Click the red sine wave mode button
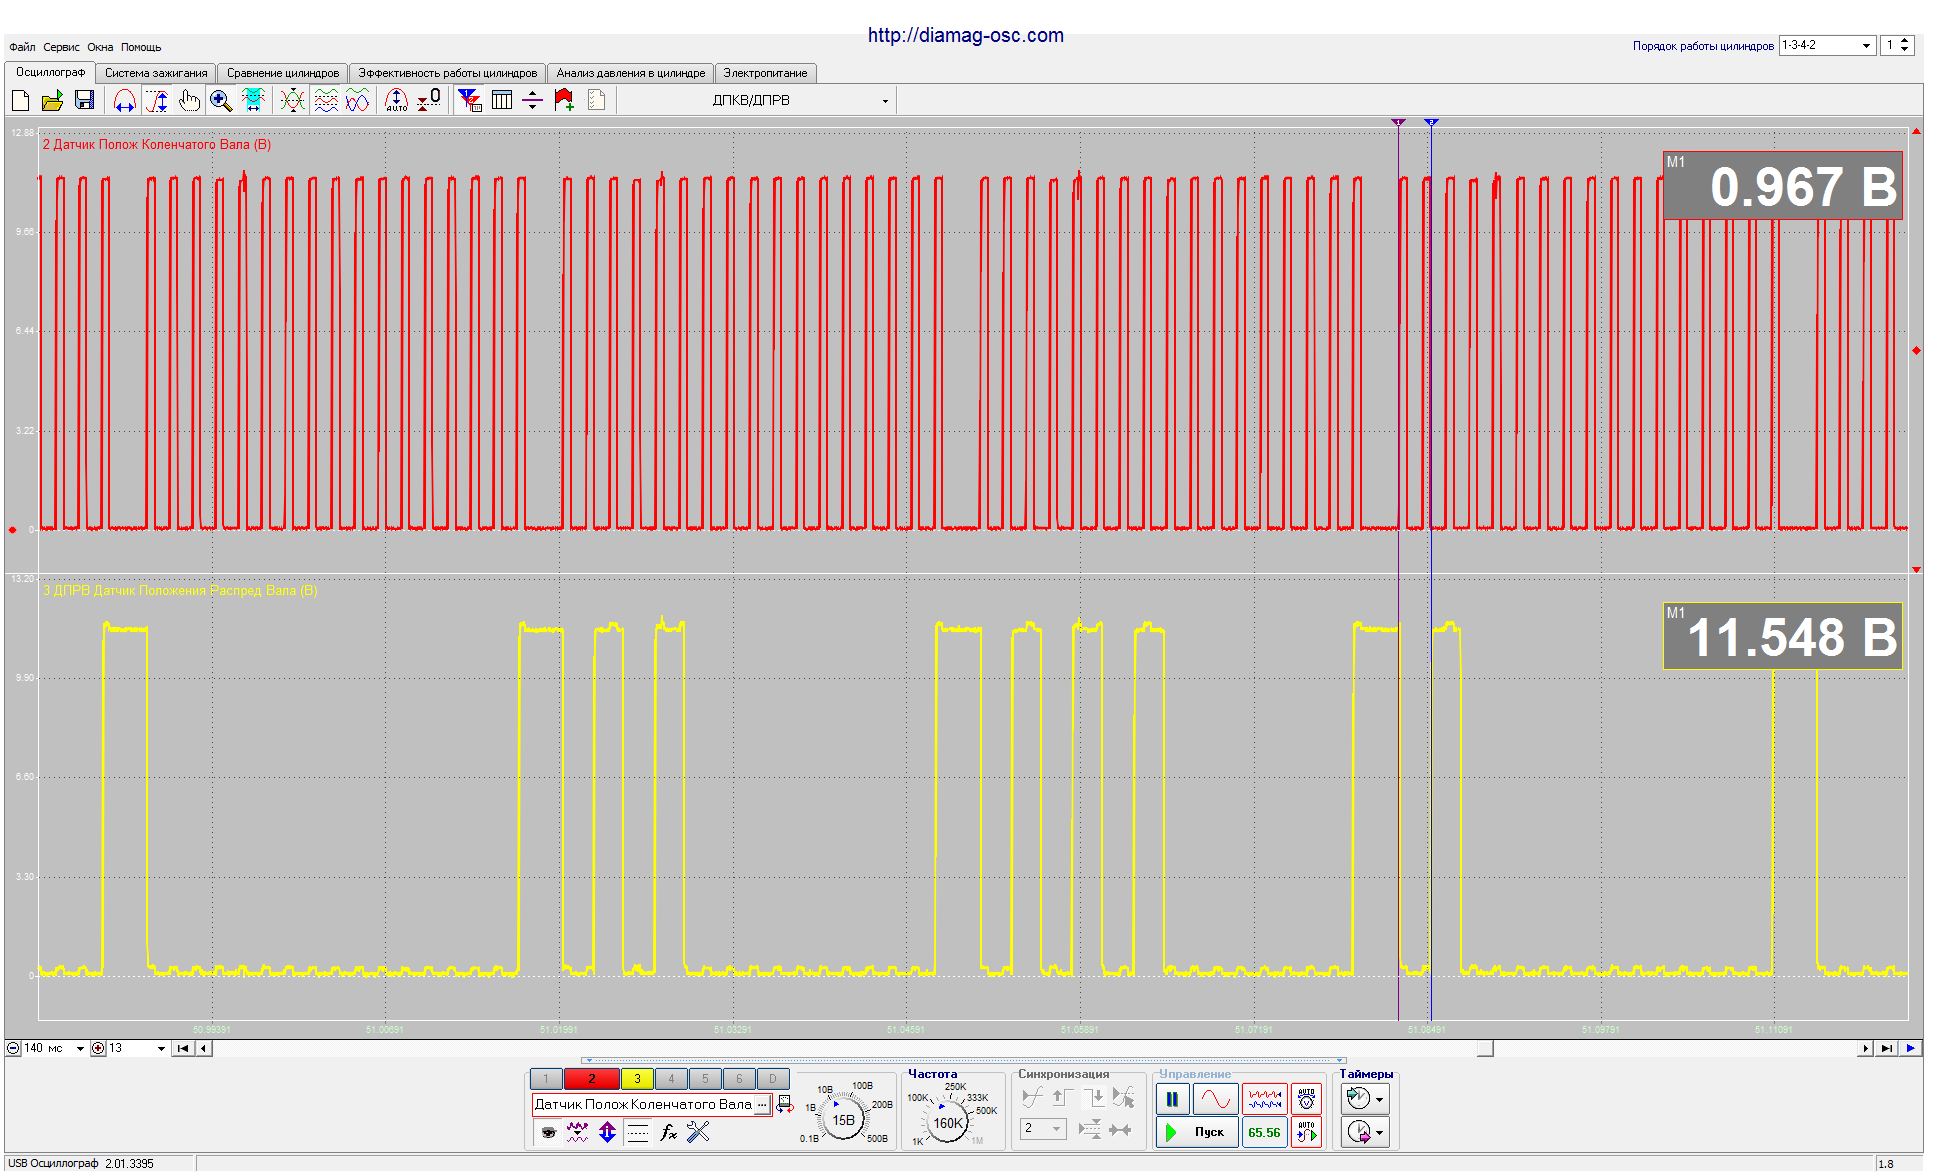The width and height of the screenshot is (1936, 1176). [x=1215, y=1099]
